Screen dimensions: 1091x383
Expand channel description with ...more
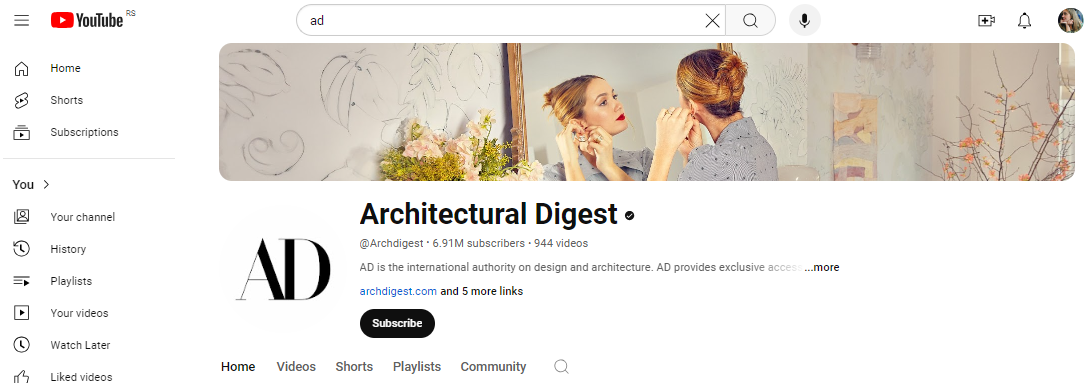(822, 267)
